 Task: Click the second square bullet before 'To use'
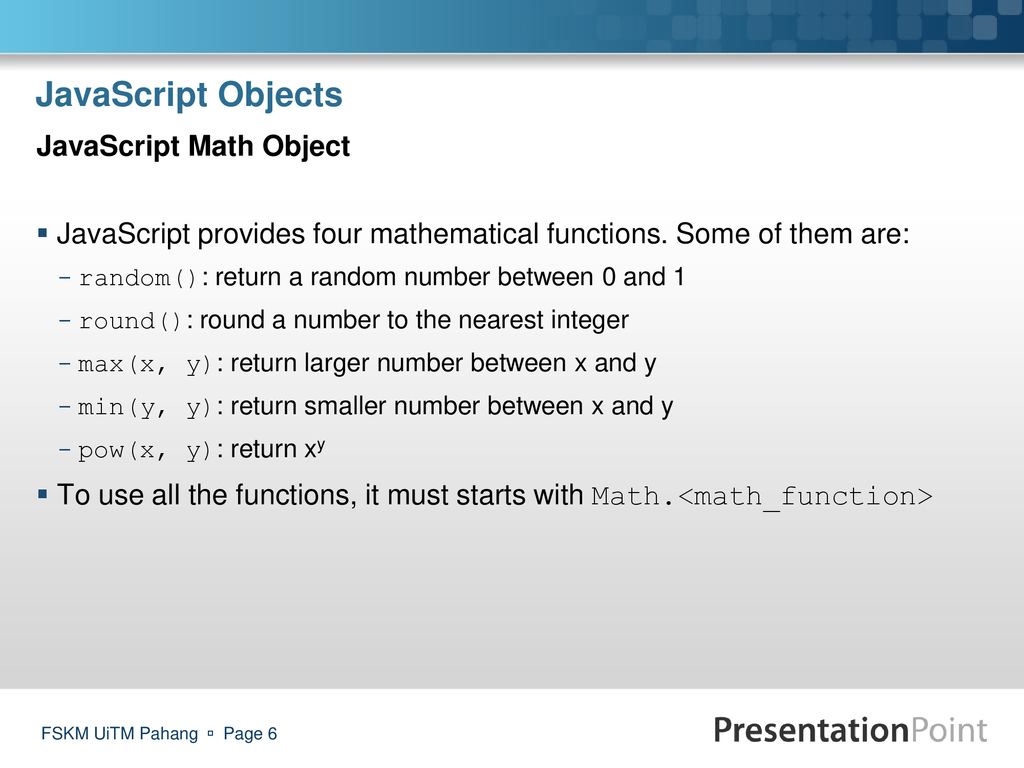(x=42, y=494)
